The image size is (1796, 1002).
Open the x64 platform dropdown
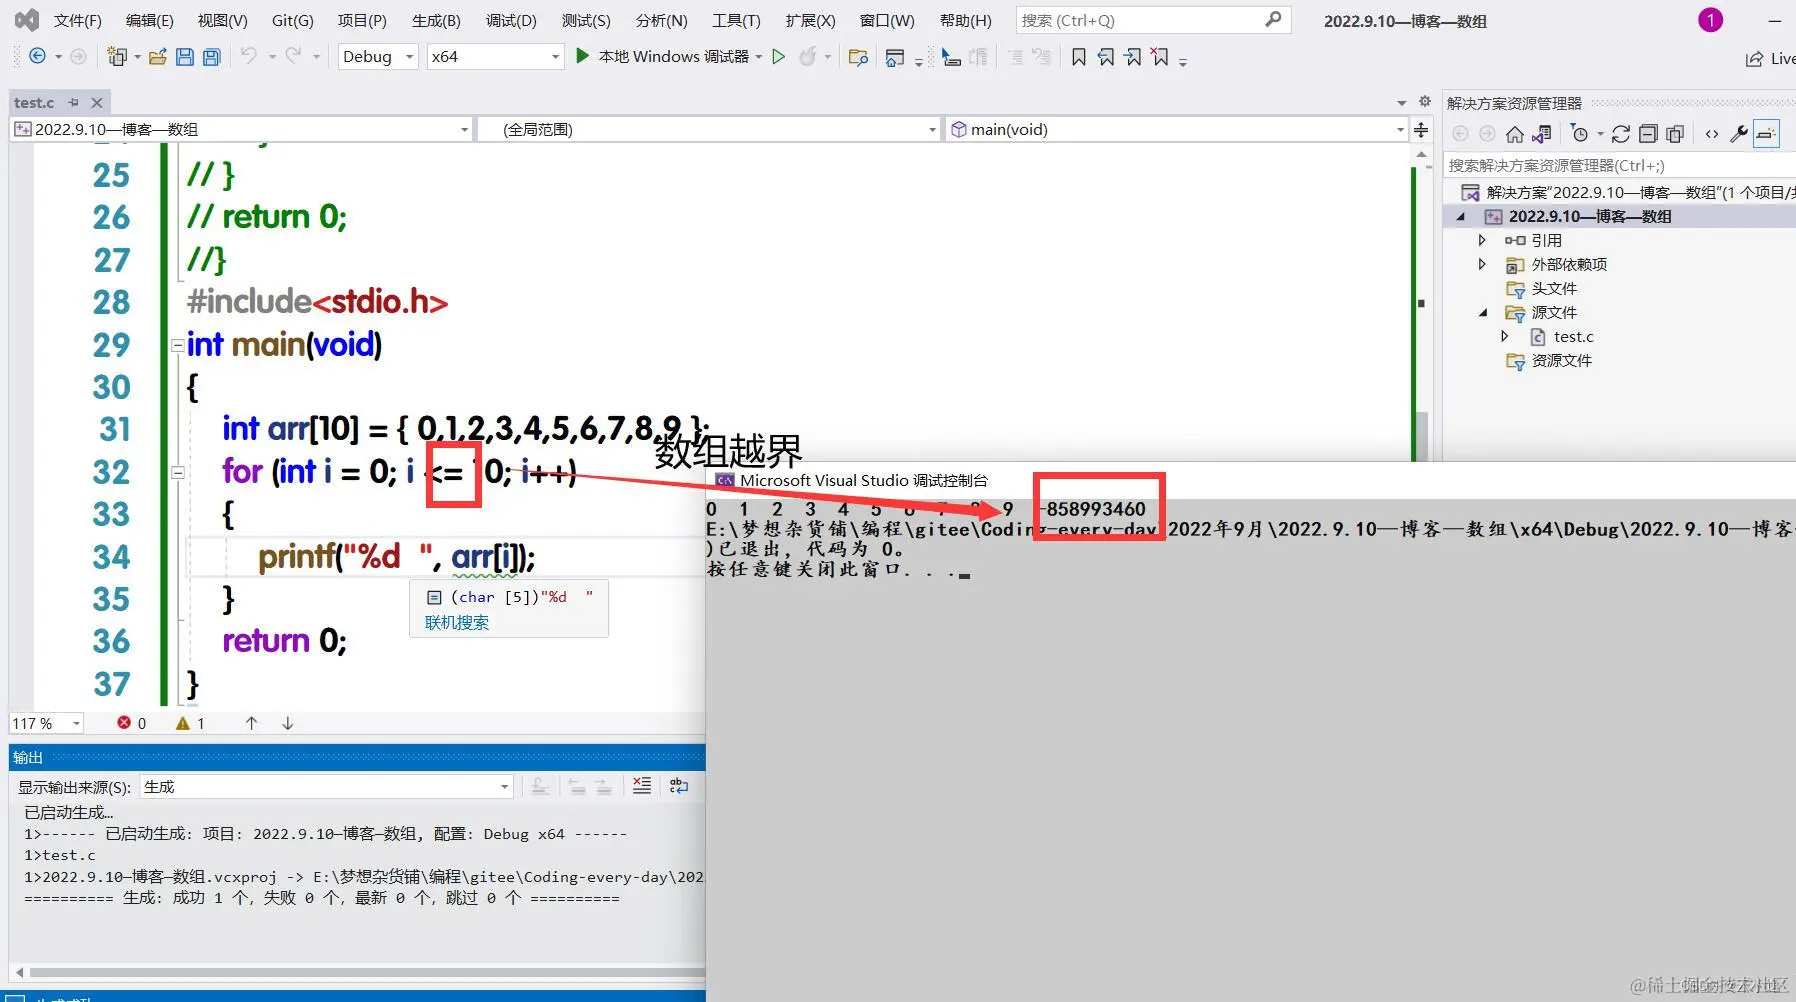(495, 57)
